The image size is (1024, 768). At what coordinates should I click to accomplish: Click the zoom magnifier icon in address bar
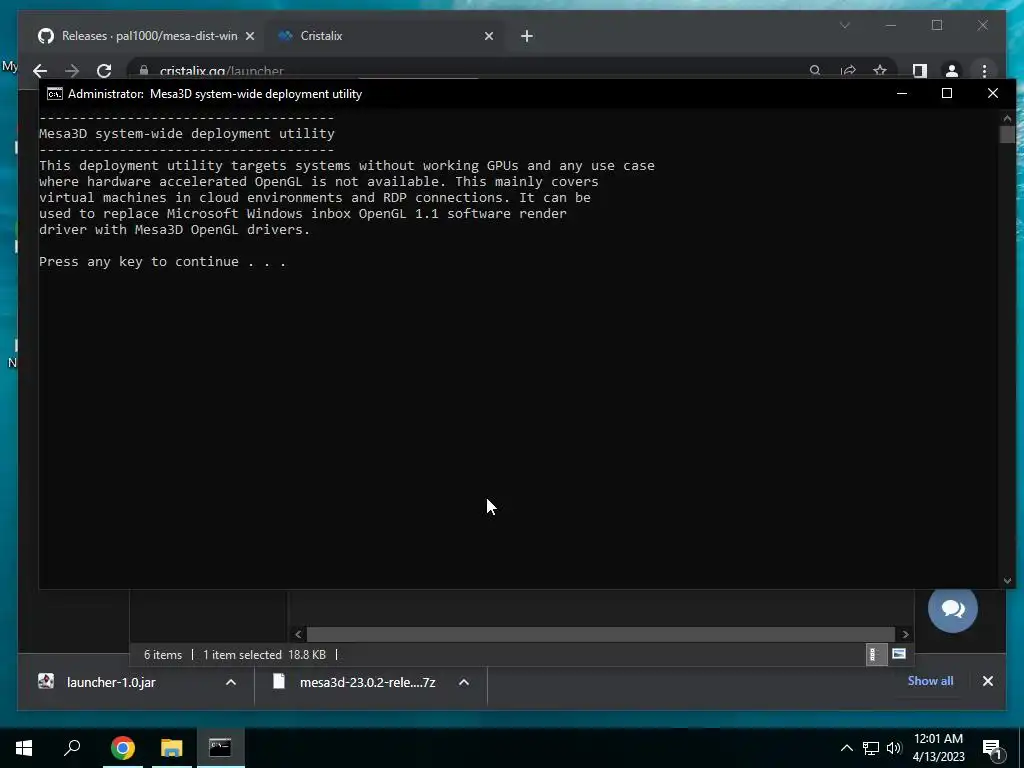(815, 70)
